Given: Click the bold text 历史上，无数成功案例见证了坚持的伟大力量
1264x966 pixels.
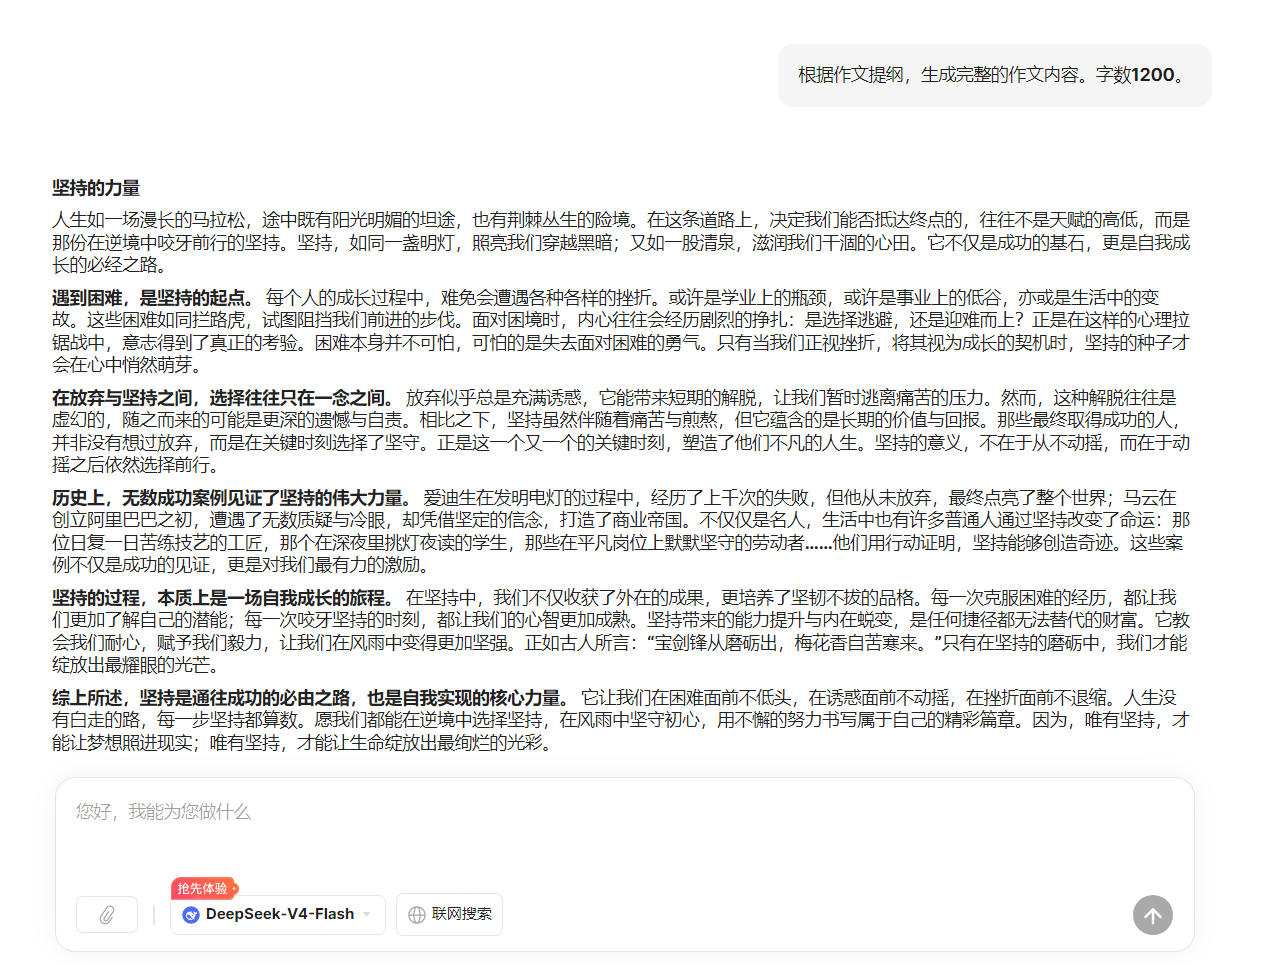Looking at the screenshot, I should coord(233,498).
